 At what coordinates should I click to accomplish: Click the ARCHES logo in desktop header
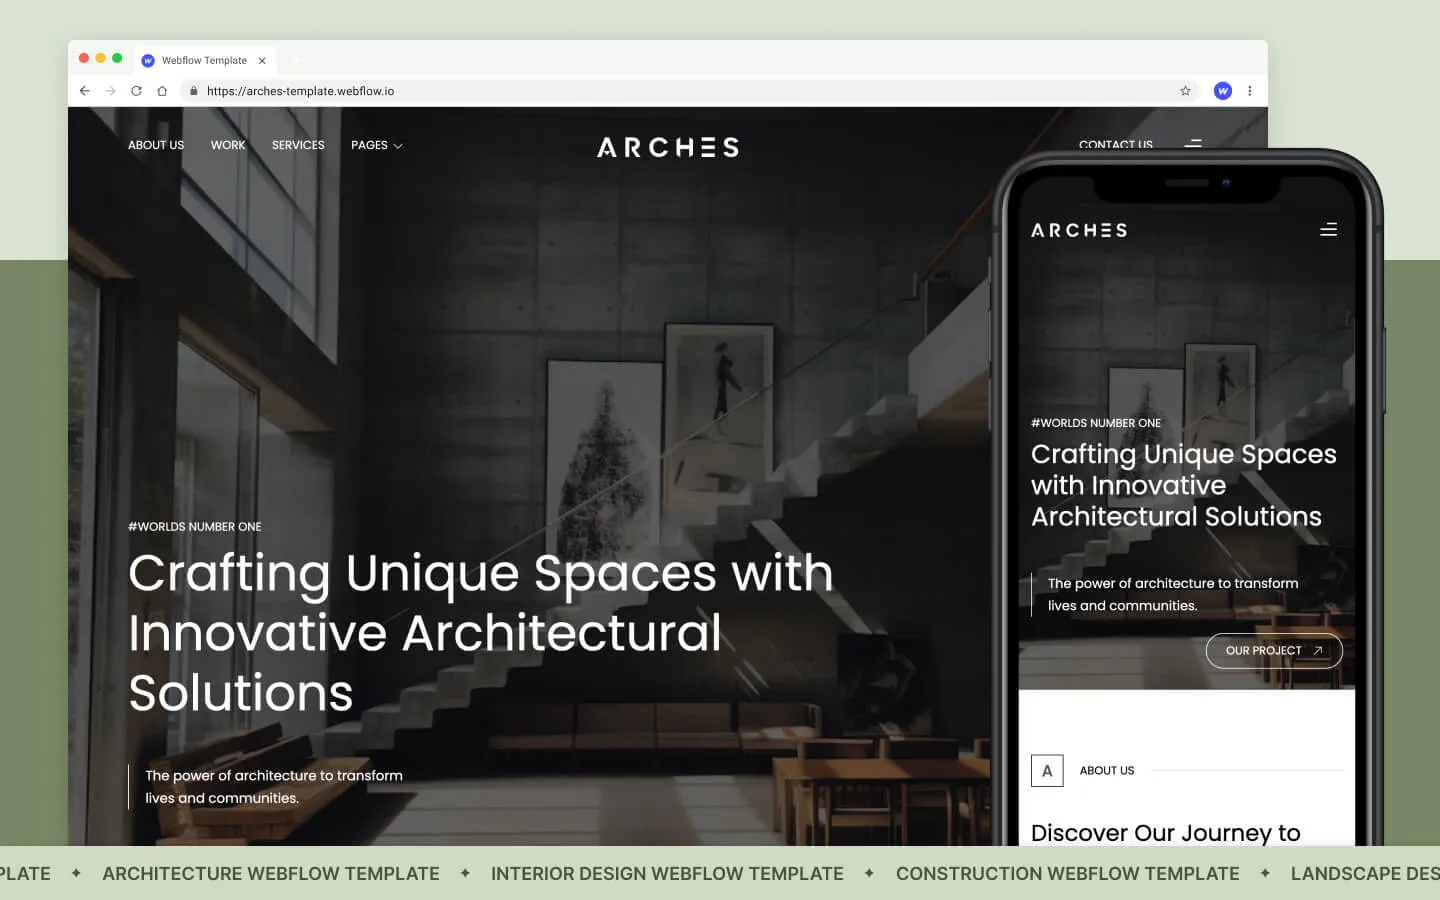(668, 148)
